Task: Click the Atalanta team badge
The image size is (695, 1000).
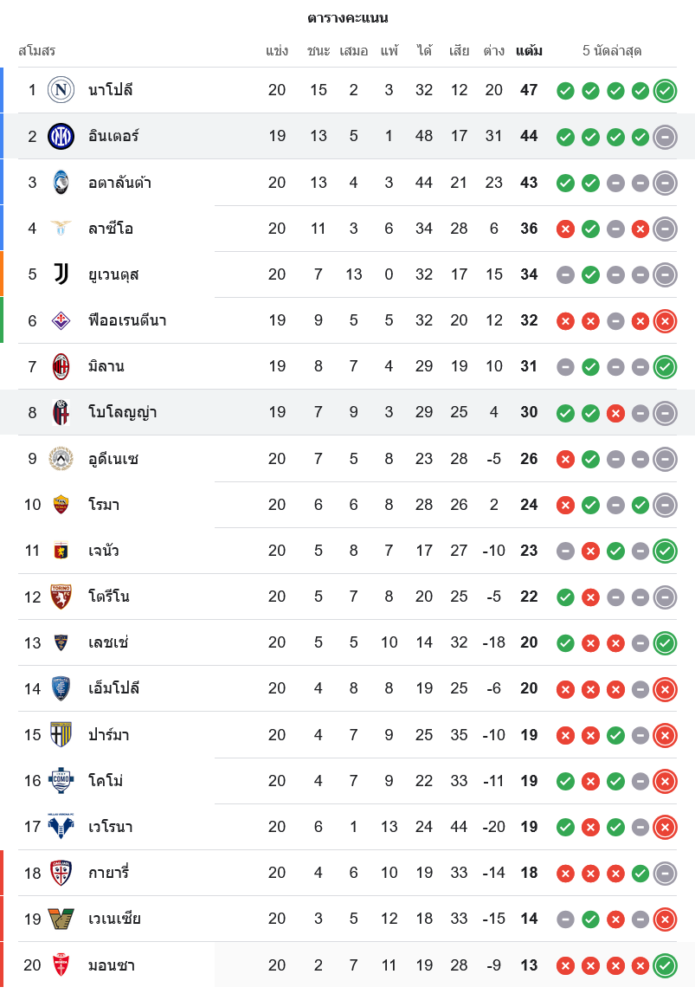Action: [x=61, y=182]
